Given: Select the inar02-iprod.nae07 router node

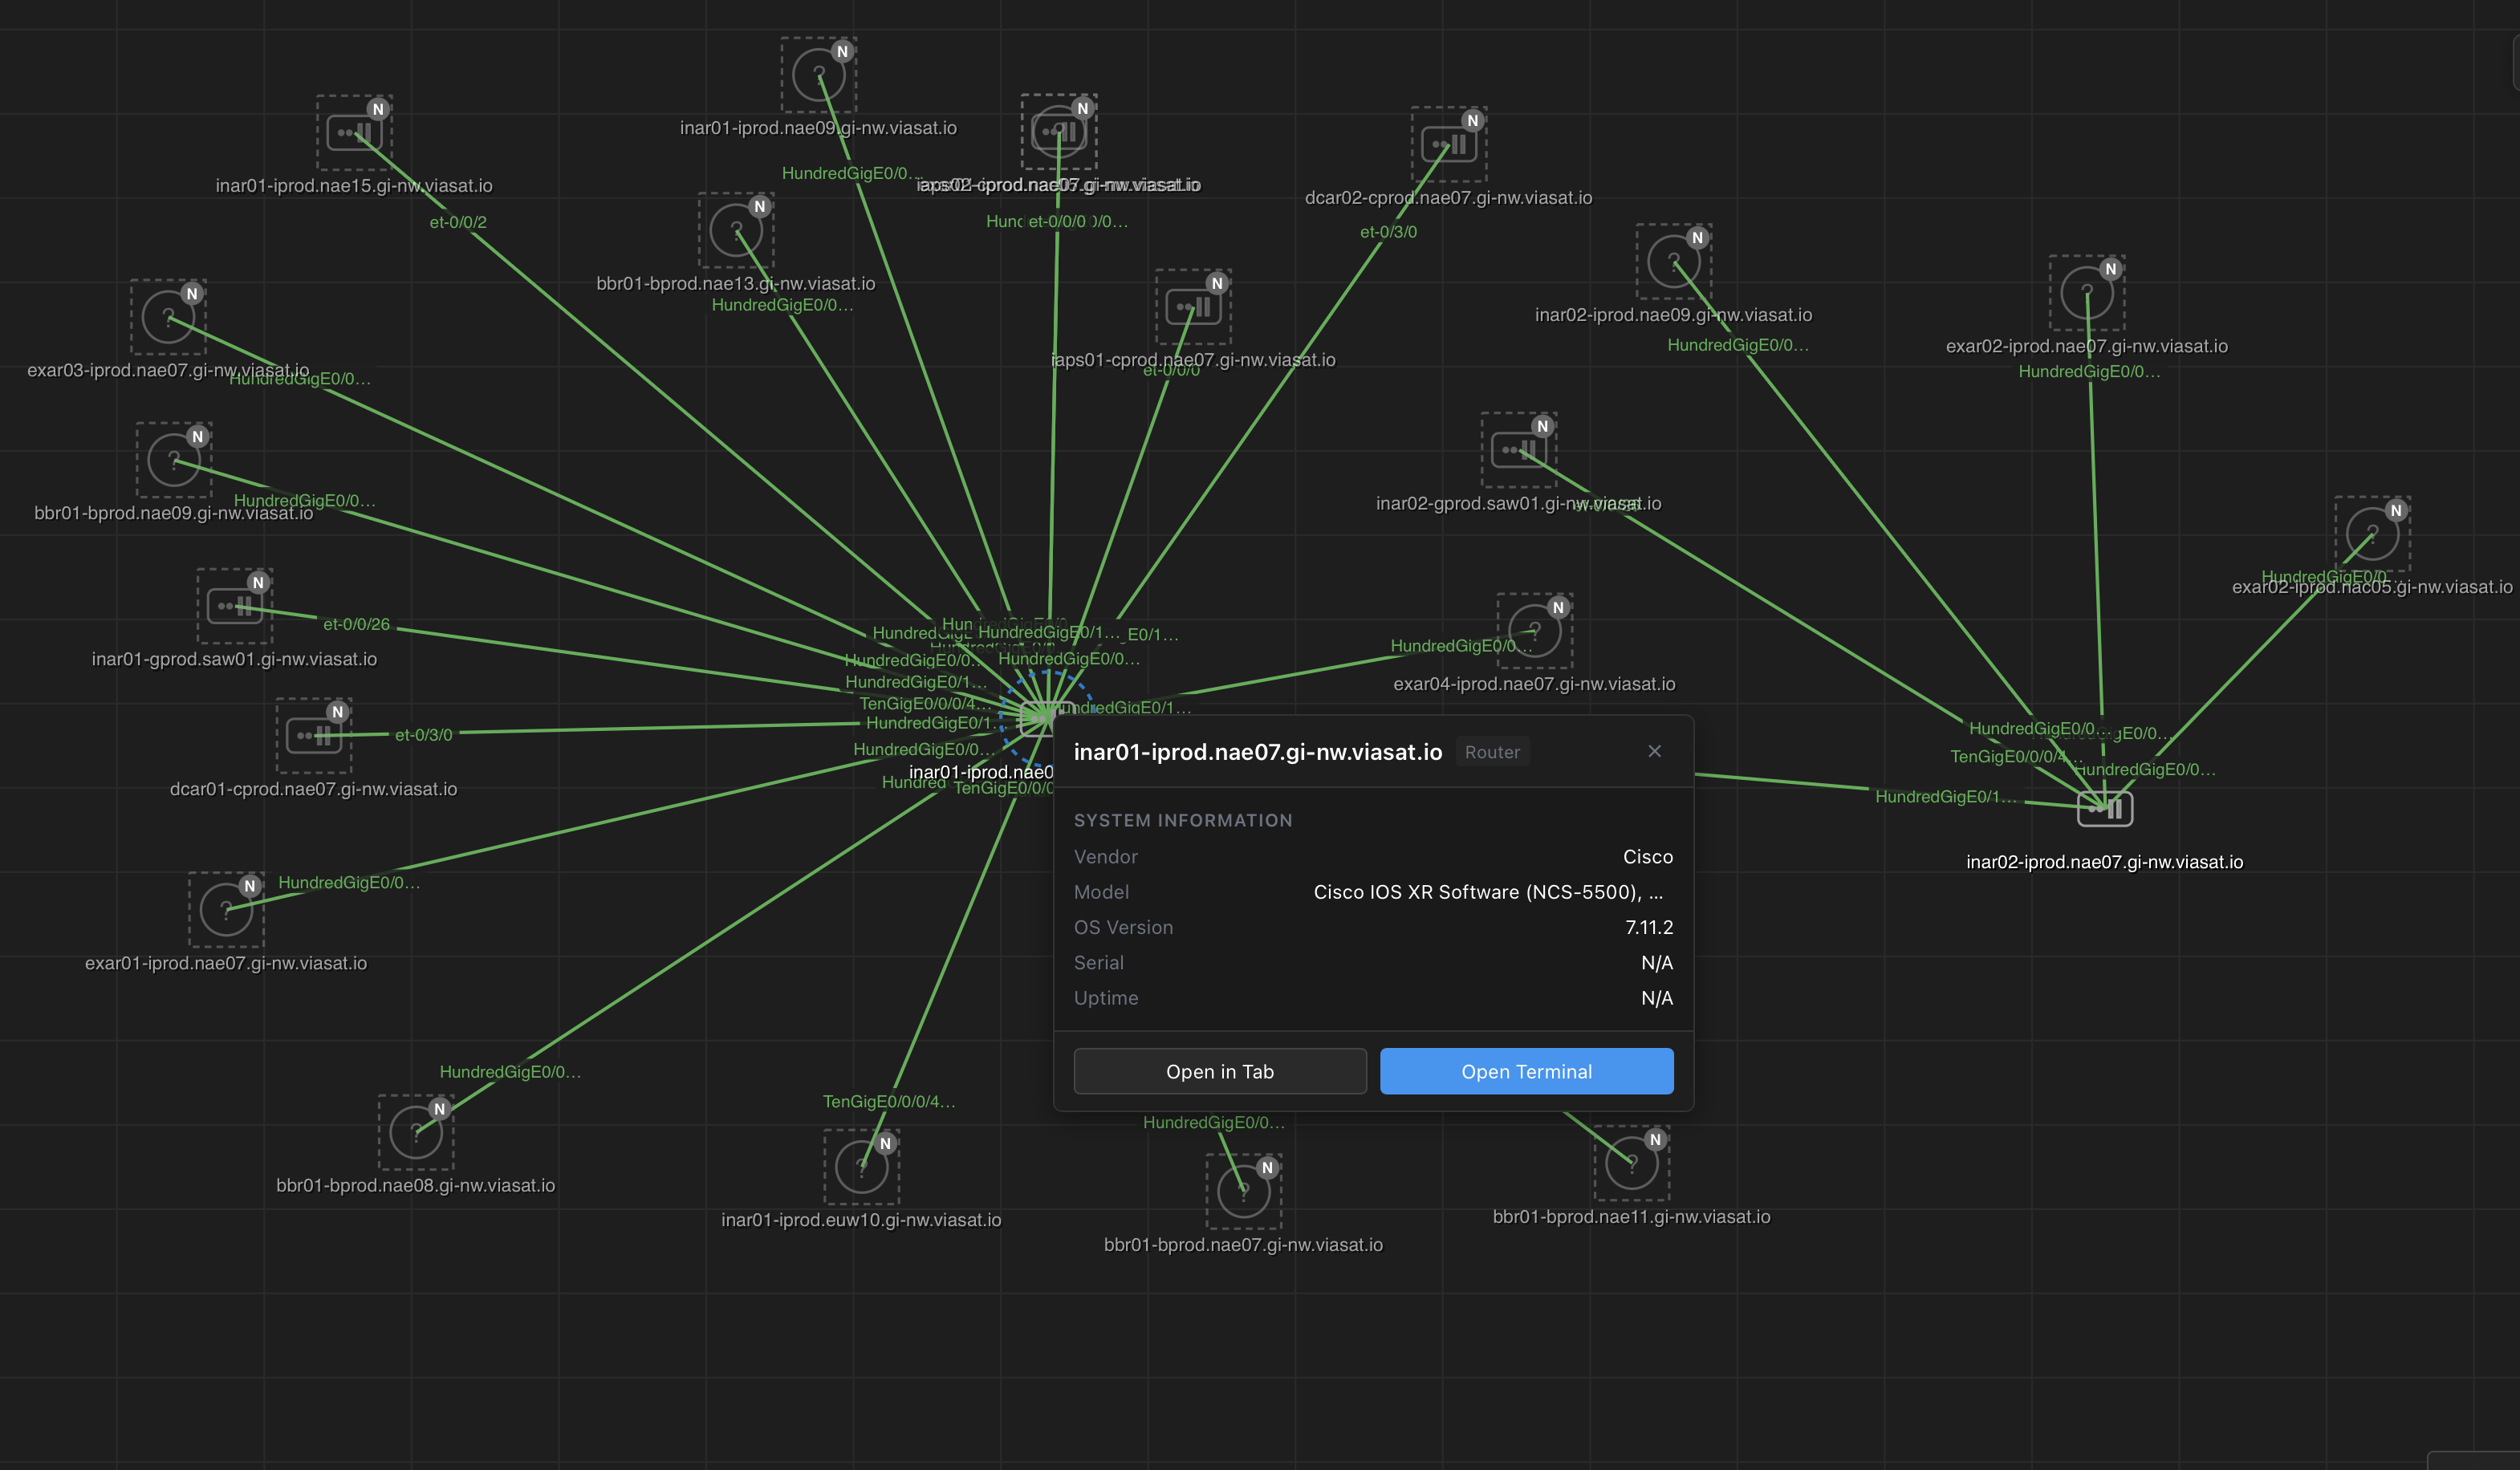Looking at the screenshot, I should point(2104,808).
